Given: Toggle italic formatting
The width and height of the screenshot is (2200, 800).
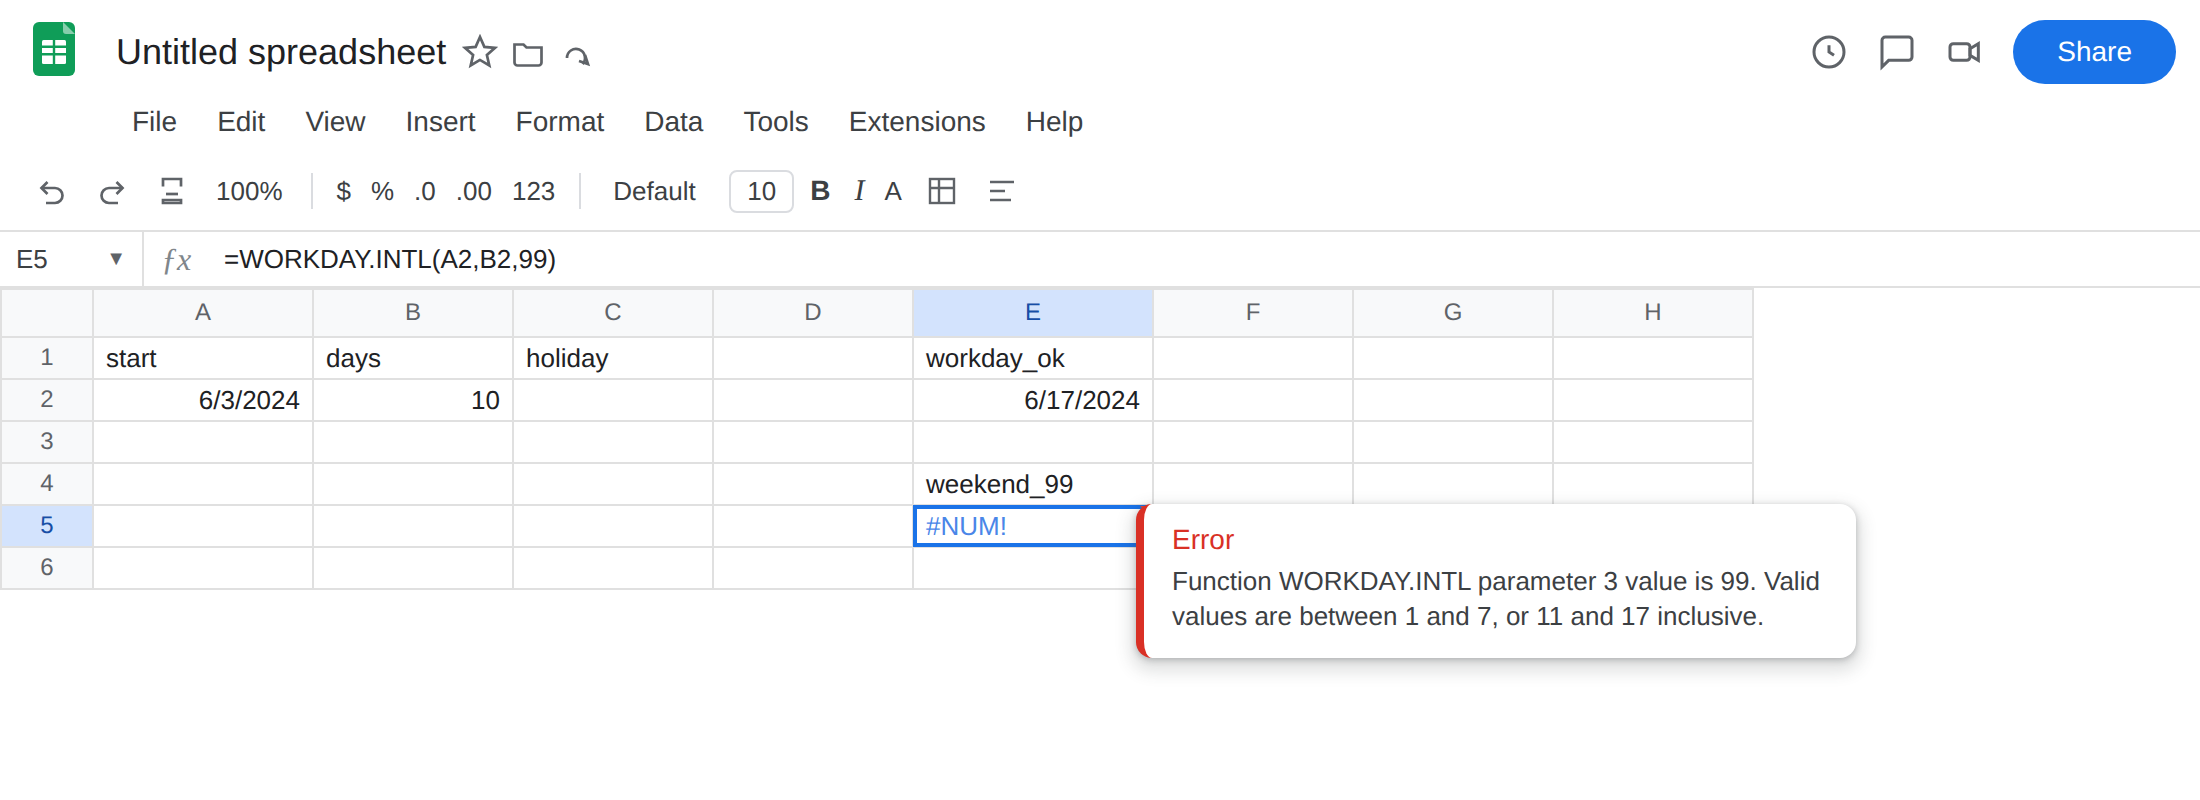Looking at the screenshot, I should tap(859, 191).
